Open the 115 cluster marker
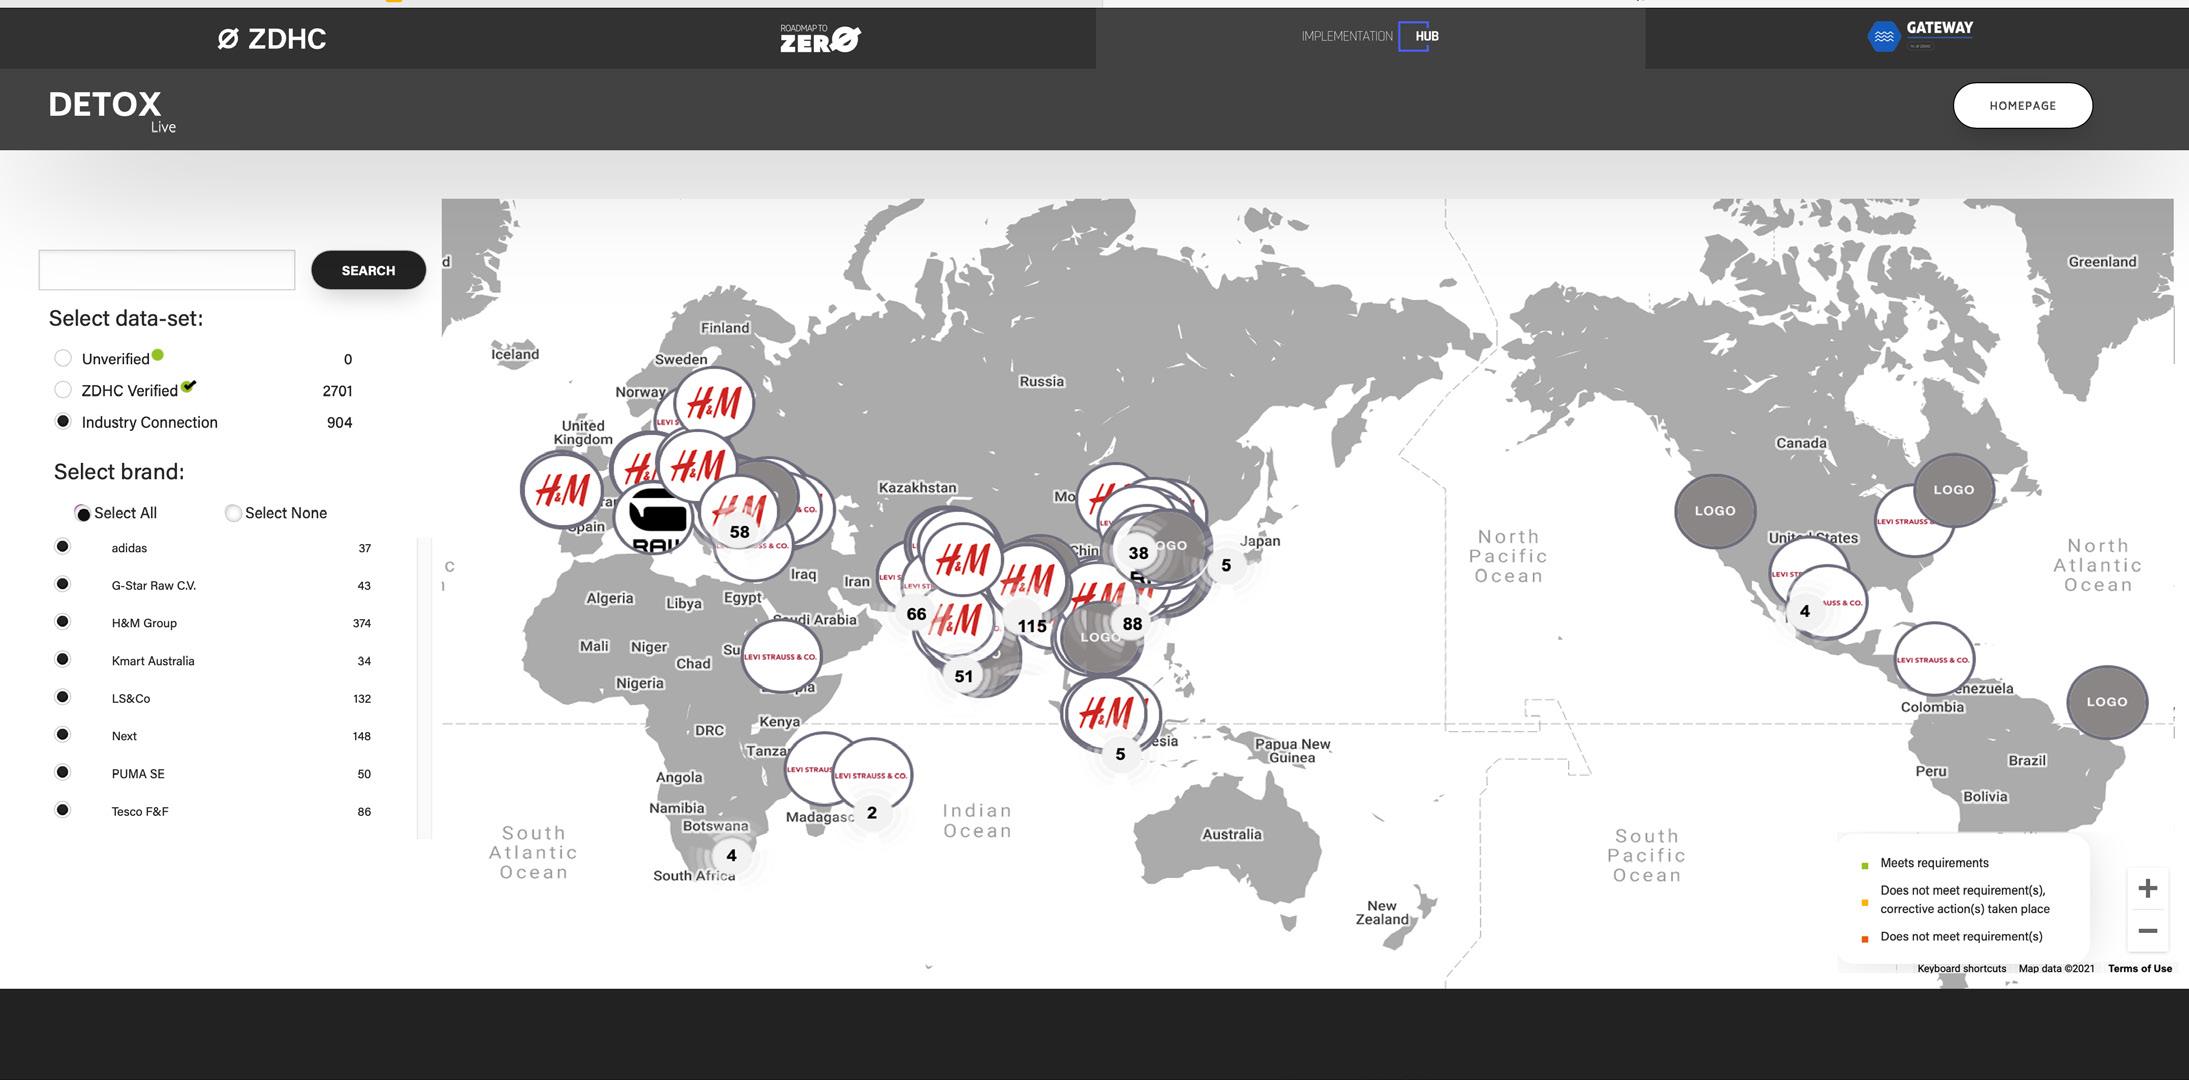Screen dimensions: 2189x1080 click(1032, 626)
